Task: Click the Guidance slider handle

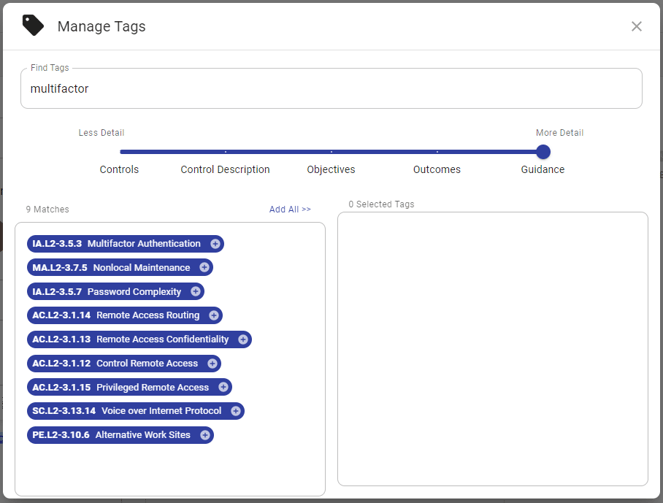Action: click(543, 152)
